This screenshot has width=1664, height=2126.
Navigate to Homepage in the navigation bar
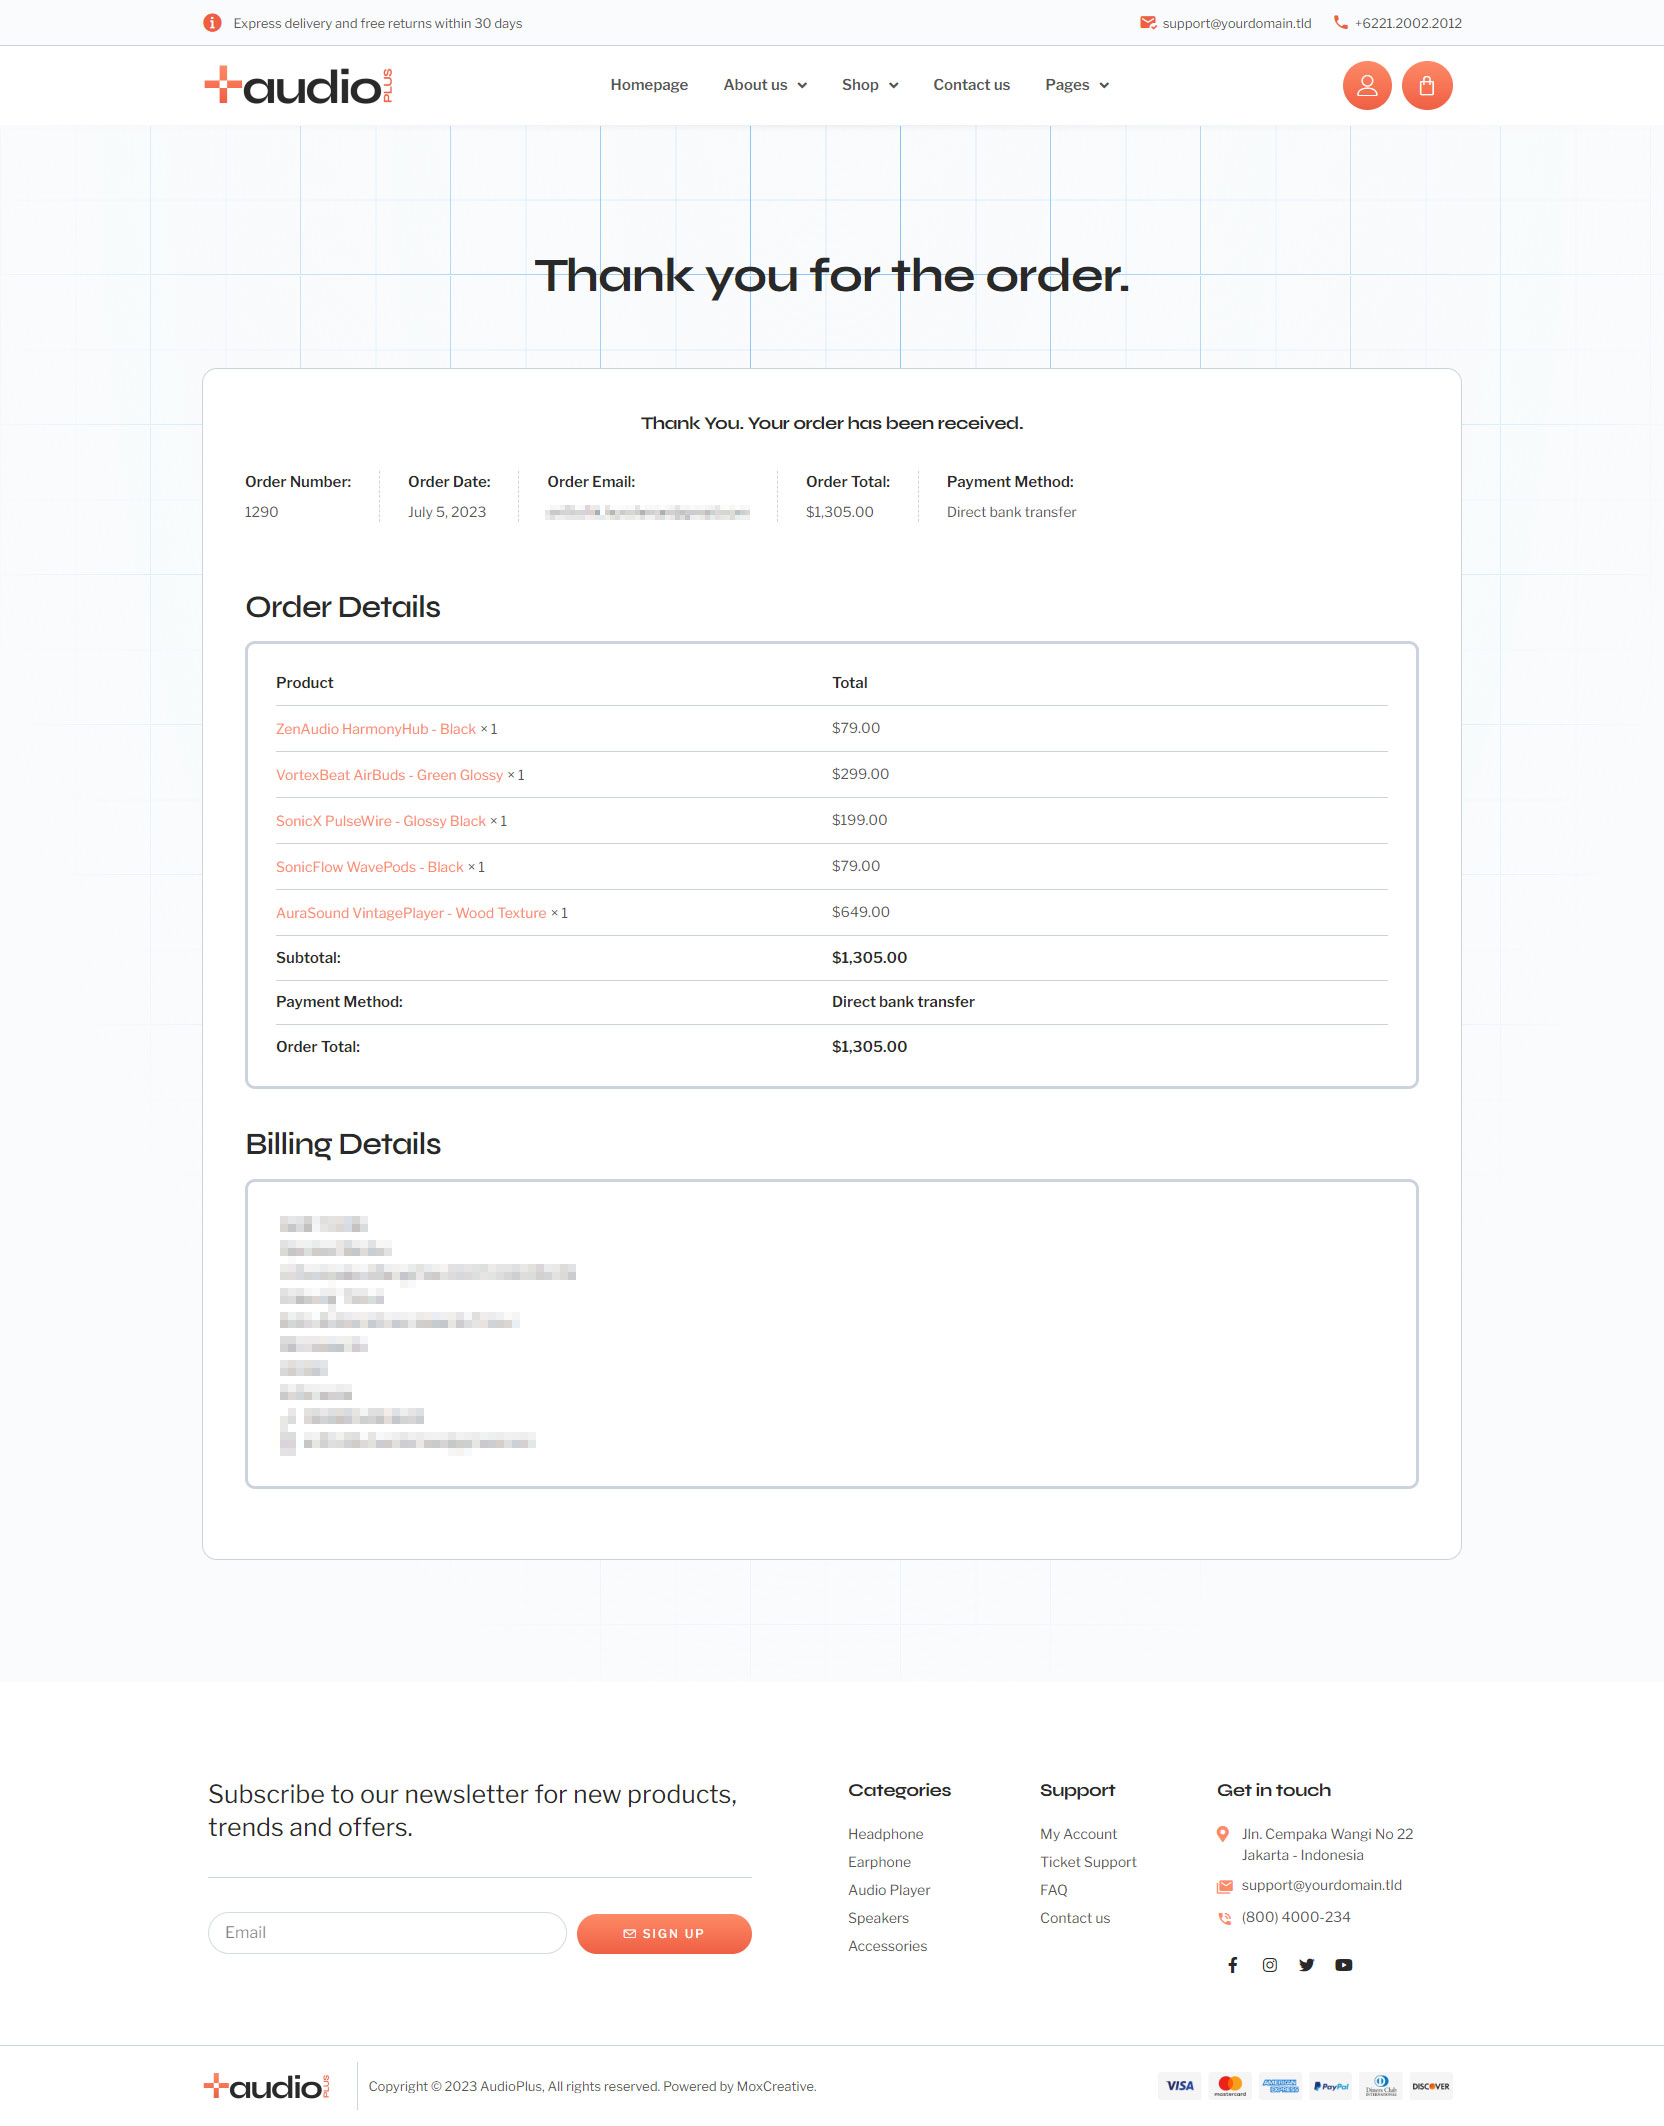[648, 85]
